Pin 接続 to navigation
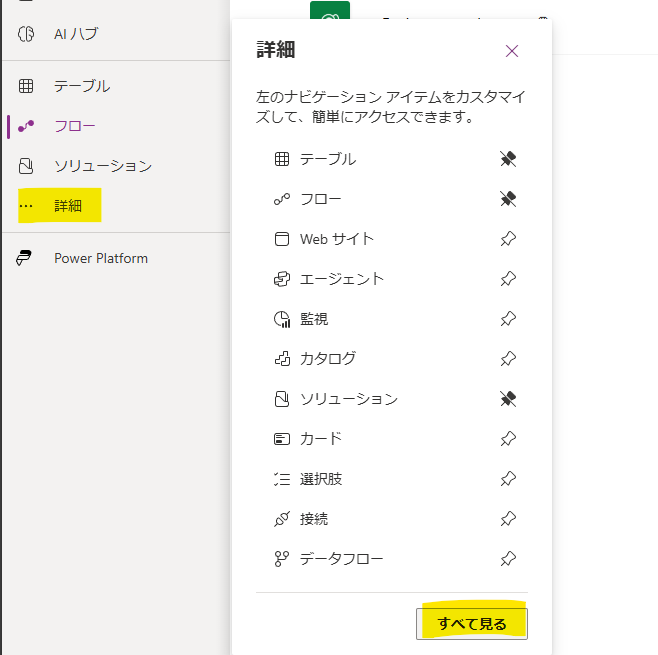 pos(508,519)
